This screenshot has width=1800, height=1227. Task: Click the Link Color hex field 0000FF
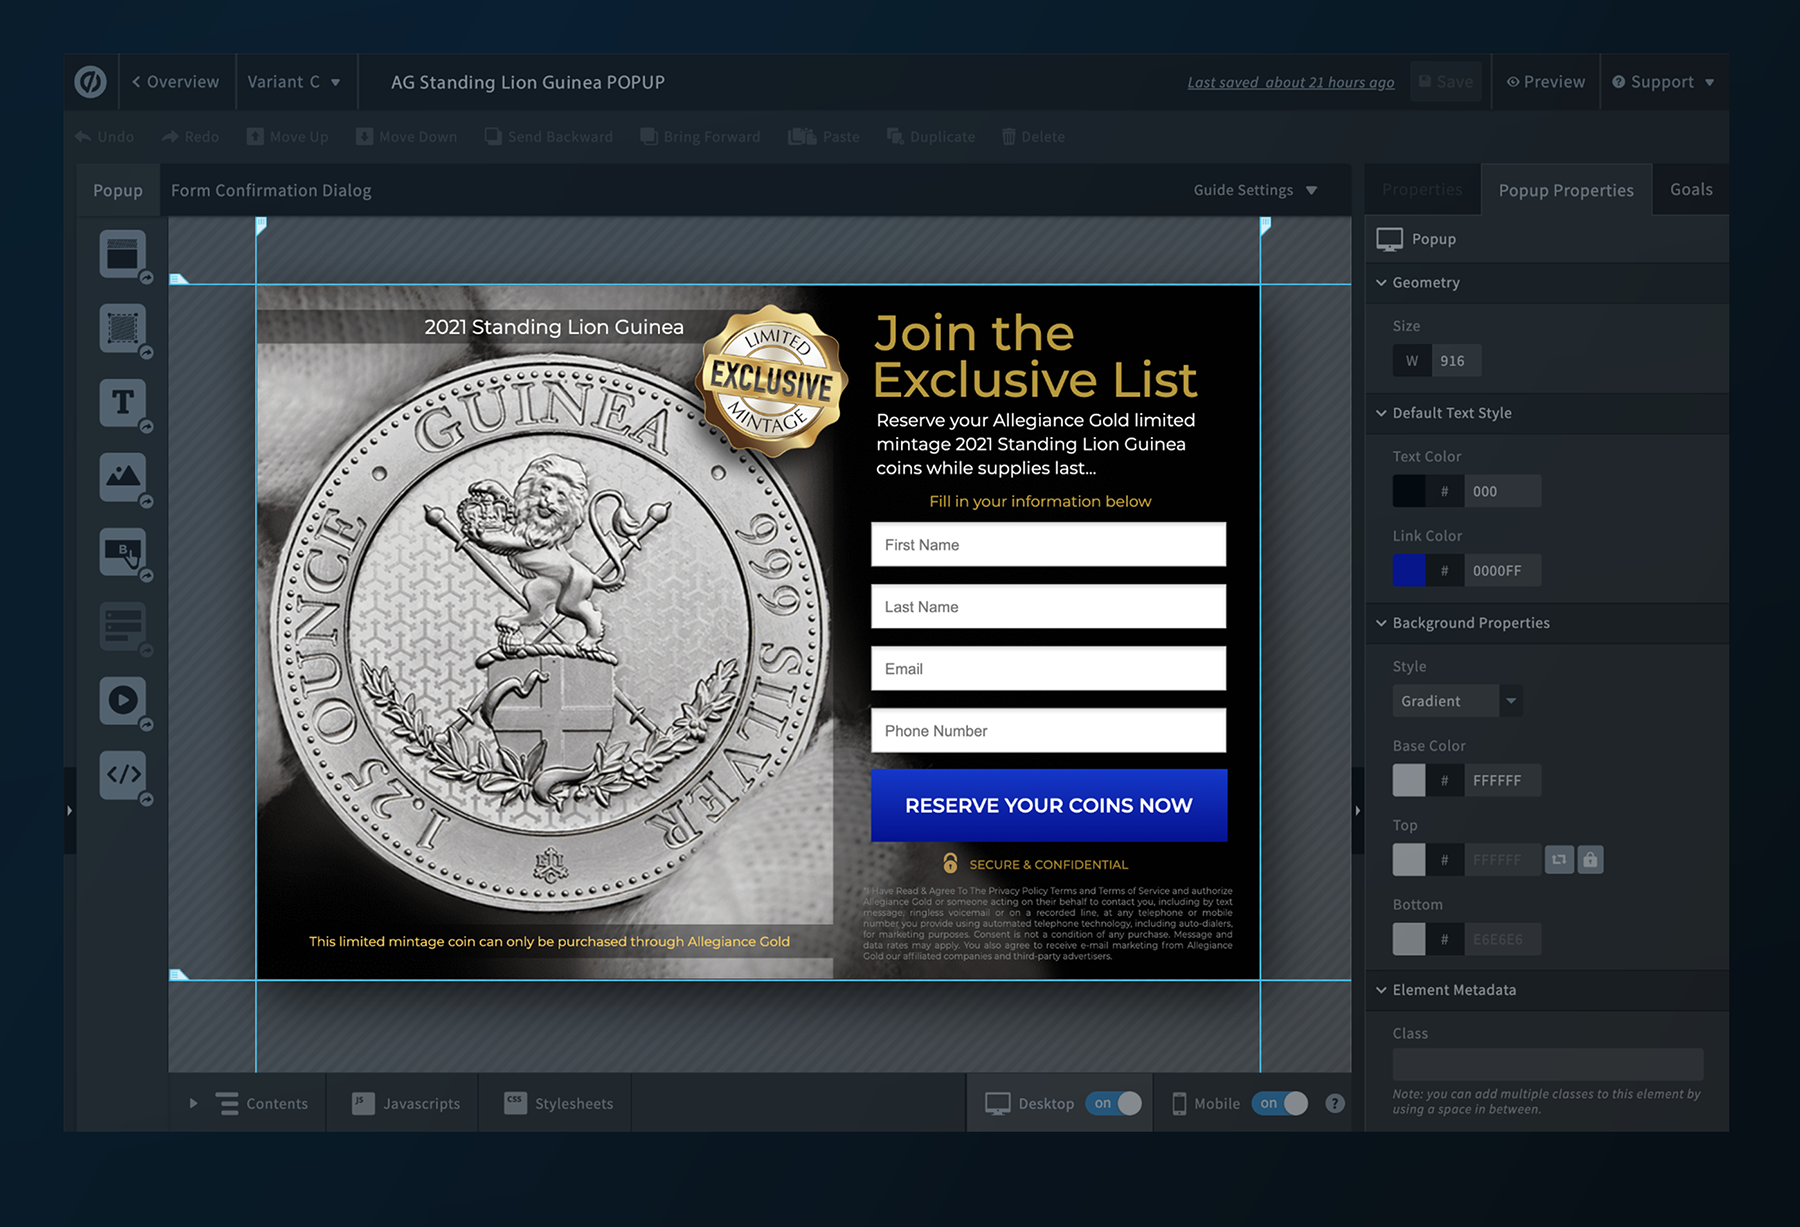pos(1503,570)
